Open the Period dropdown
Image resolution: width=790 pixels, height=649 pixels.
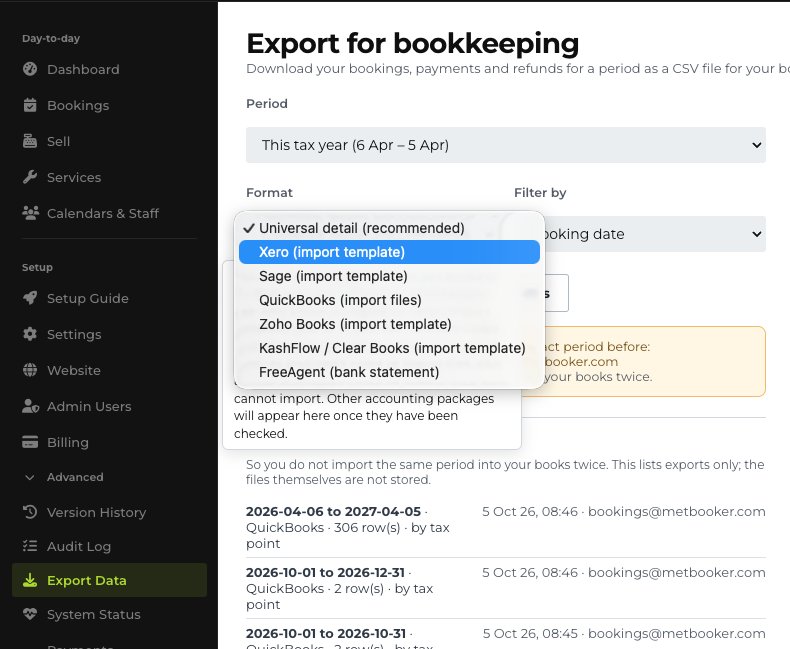tap(506, 145)
